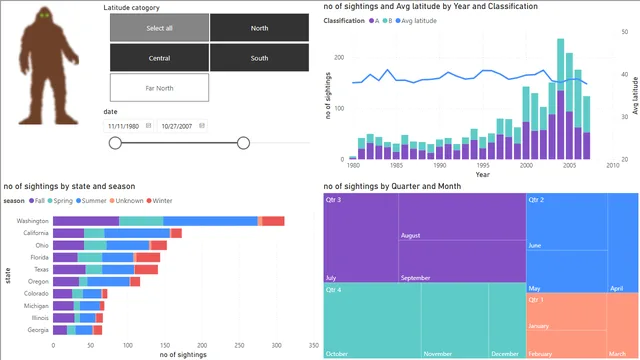Click the Washington Winter bar segment
The image size is (640, 360).
(x=273, y=221)
